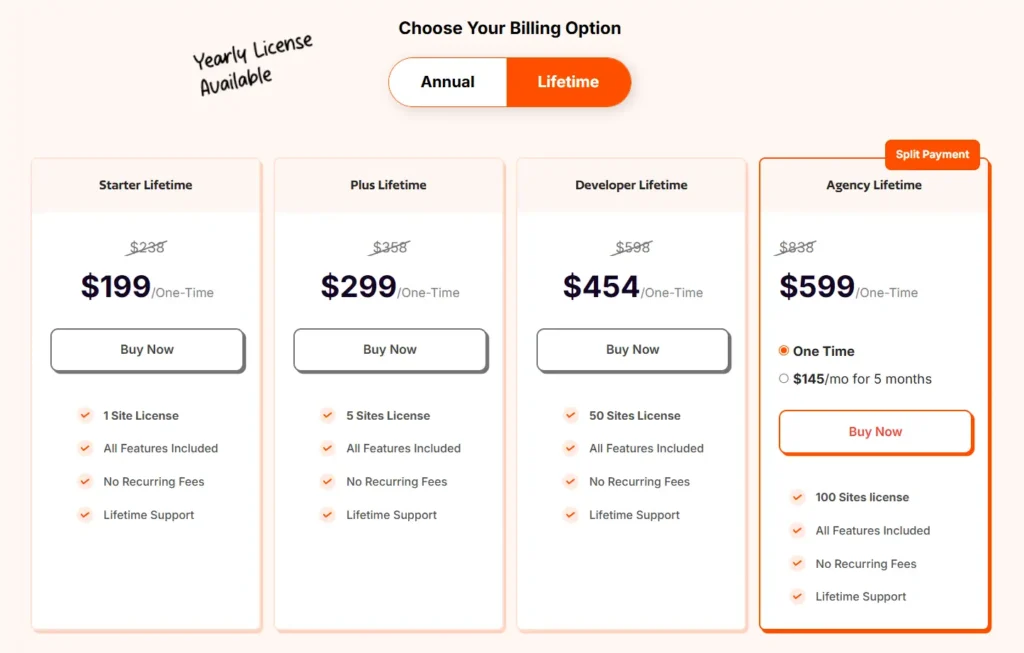Screen dimensions: 1024x653
Task: Select the Lifetime billing option
Action: click(x=568, y=82)
